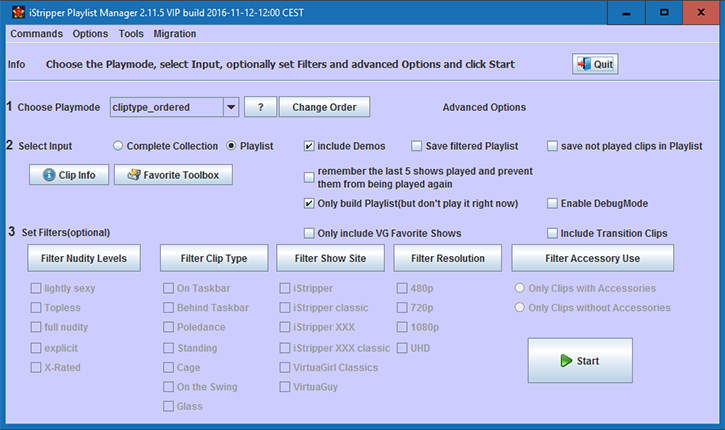Click the Change Order button
The height and width of the screenshot is (430, 725).
point(324,107)
